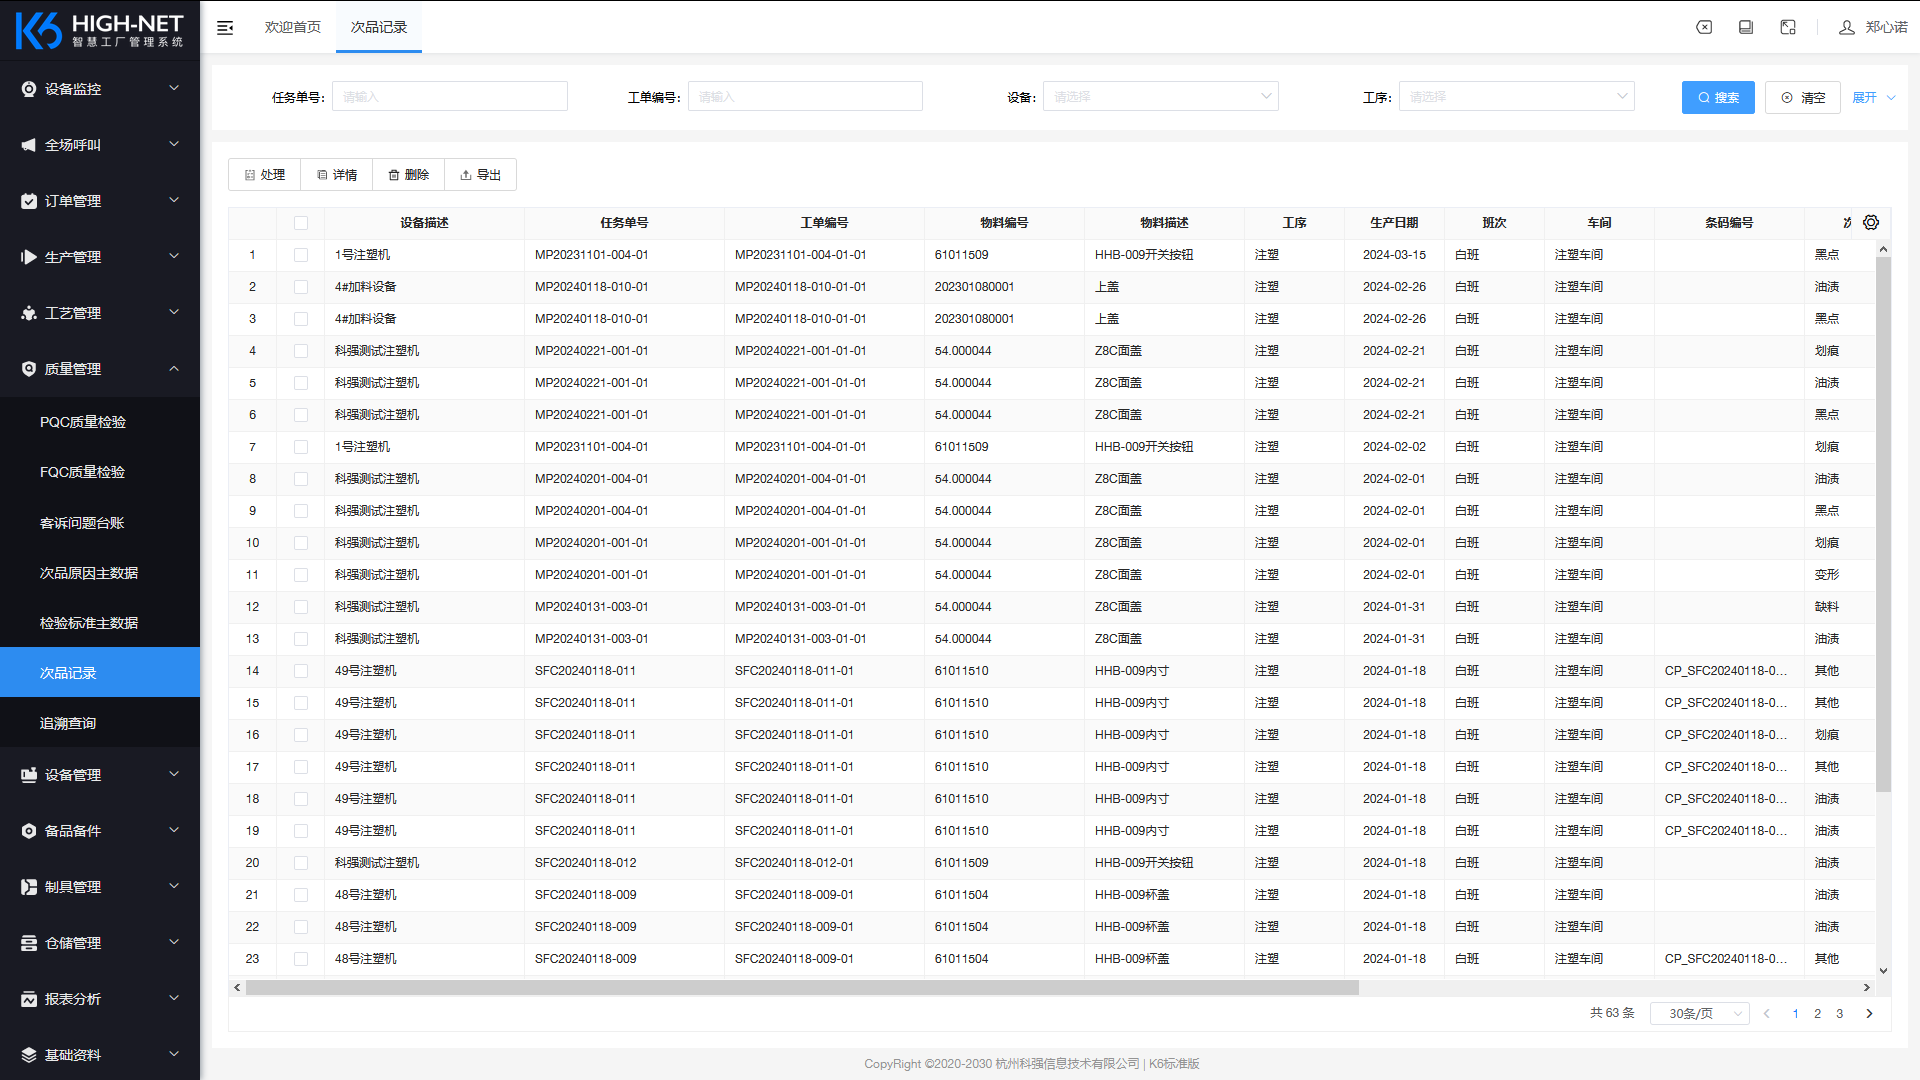Click the HIGH-NET K6 logo
The height and width of the screenshot is (1080, 1920).
pos(100,30)
